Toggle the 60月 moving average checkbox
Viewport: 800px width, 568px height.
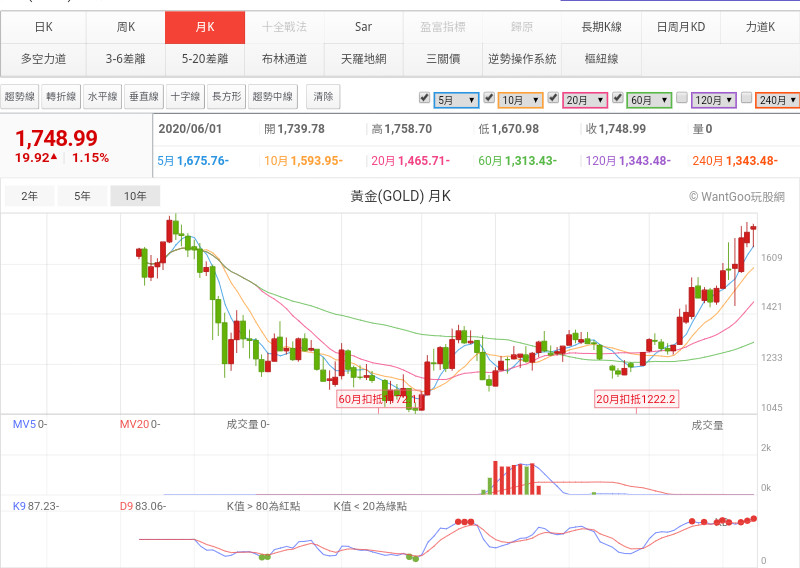(618, 98)
